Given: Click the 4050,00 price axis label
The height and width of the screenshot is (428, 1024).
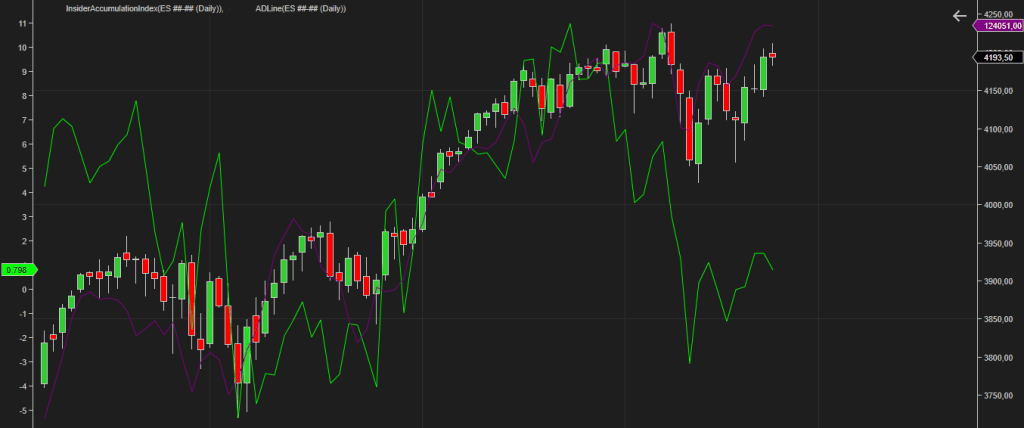Looking at the screenshot, I should [x=999, y=167].
